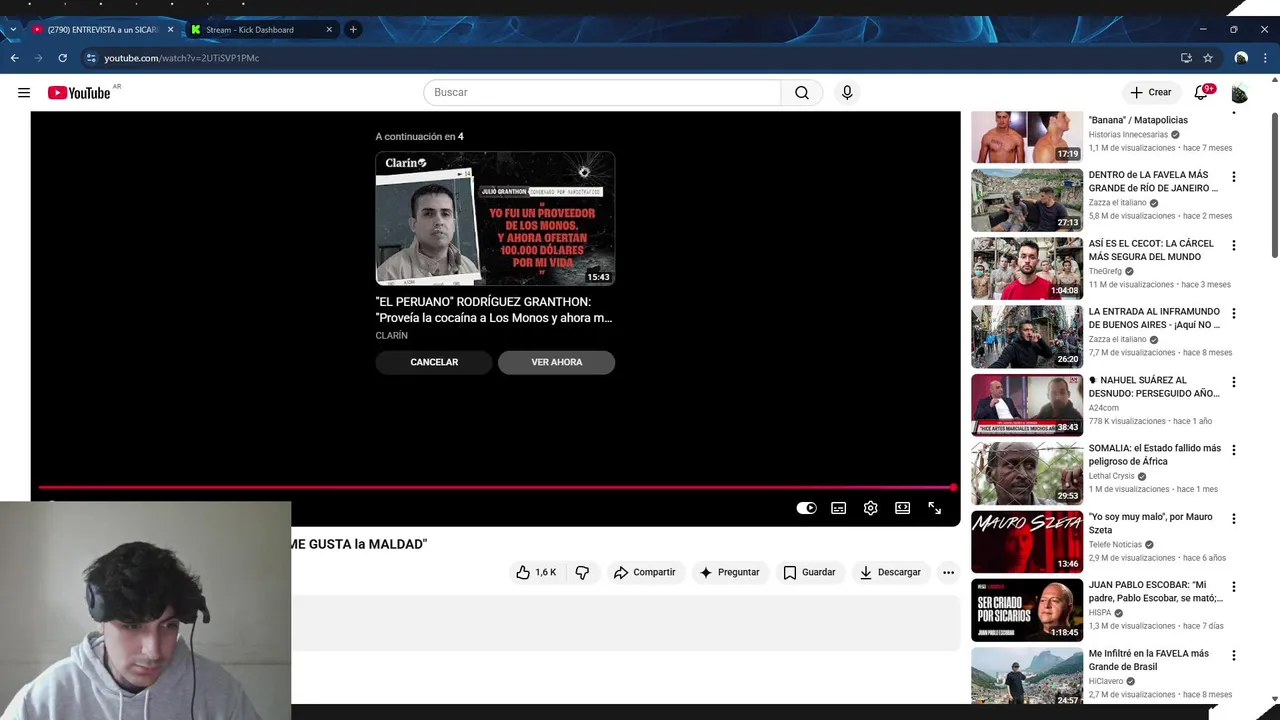Viewport: 1280px width, 720px height.
Task: Open options for "Yo soy muy malo" video
Action: point(1233,519)
